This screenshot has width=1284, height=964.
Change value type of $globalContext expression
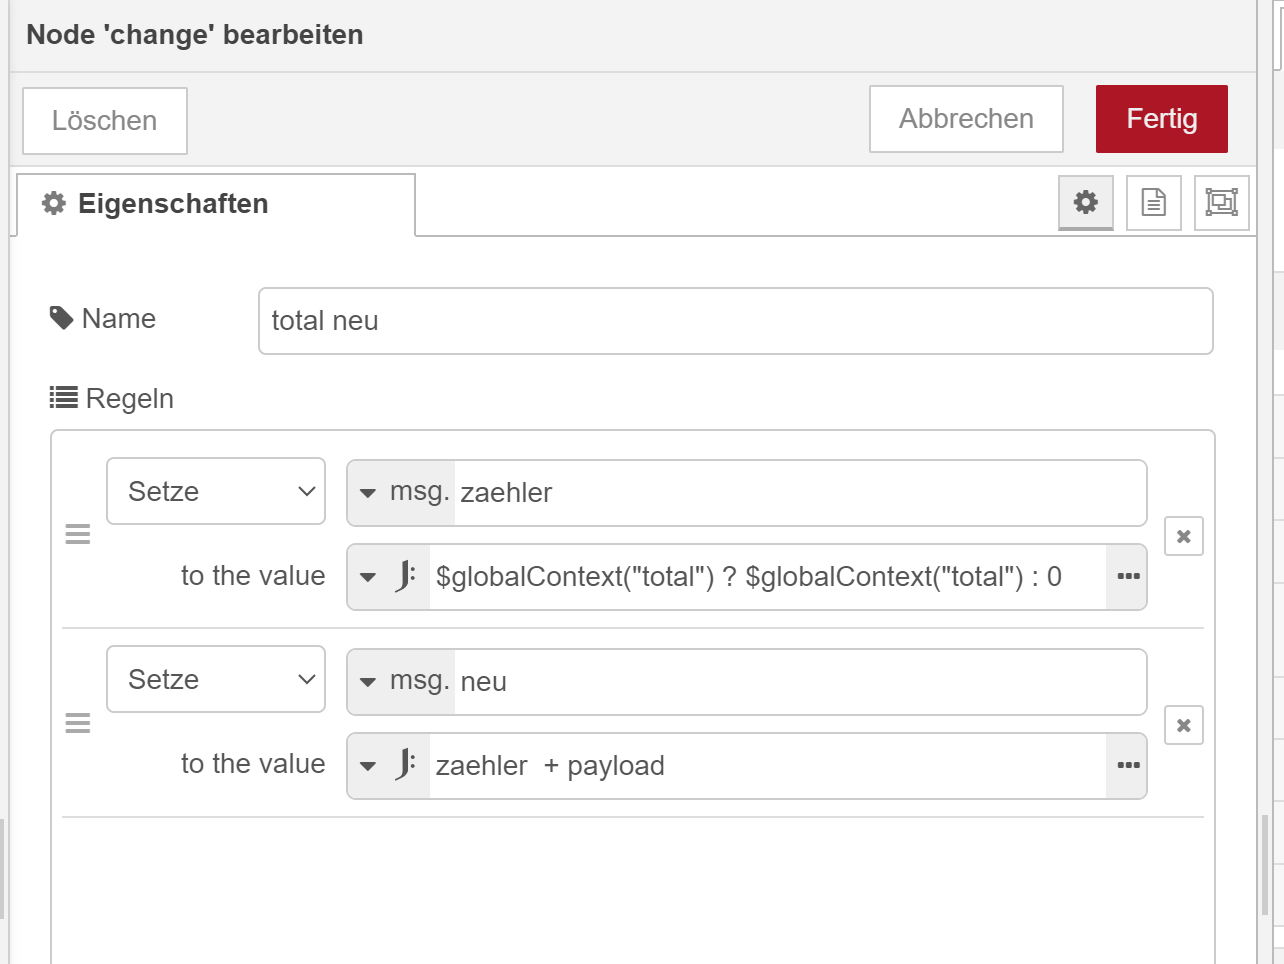[389, 577]
